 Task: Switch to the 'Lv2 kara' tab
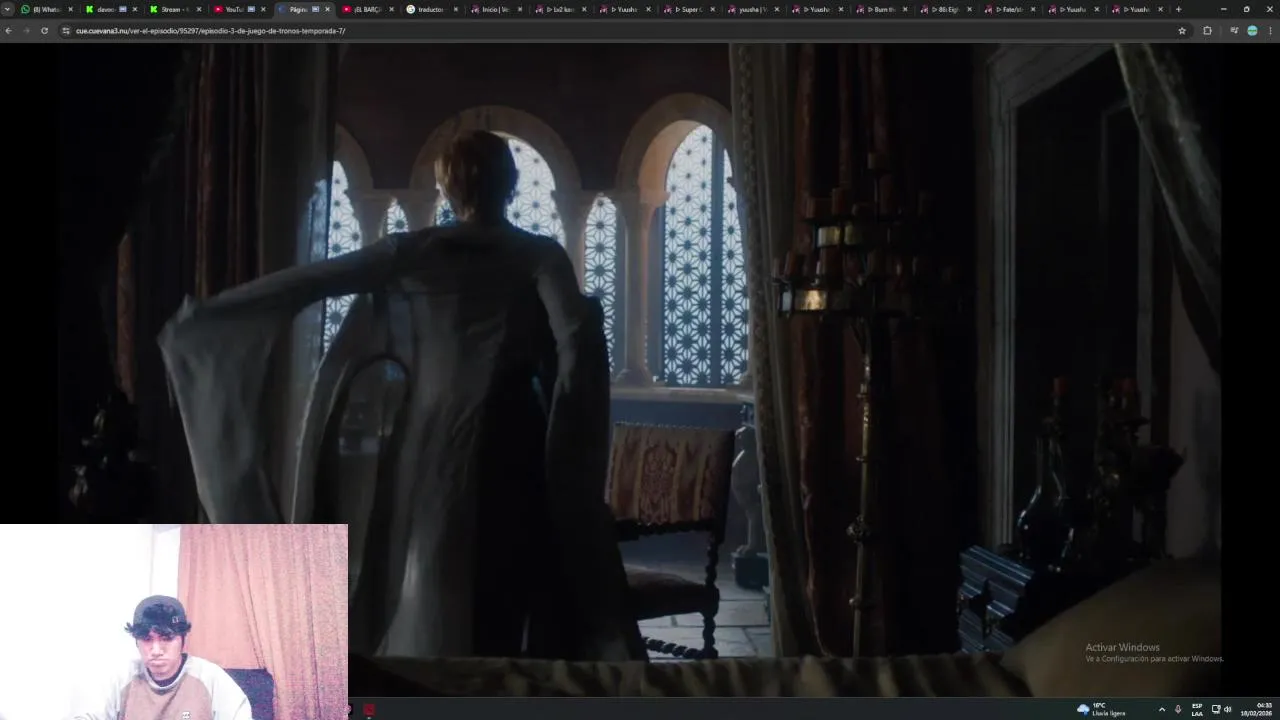[558, 9]
